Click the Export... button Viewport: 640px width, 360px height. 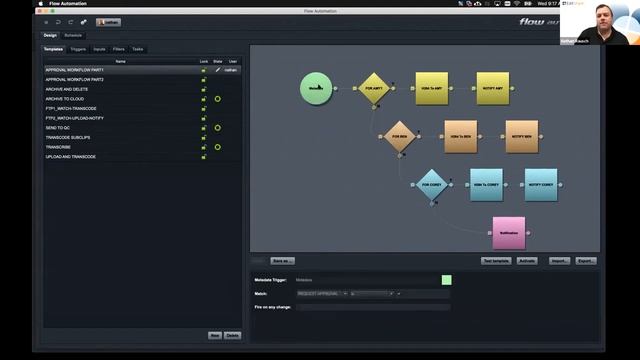[x=586, y=261]
